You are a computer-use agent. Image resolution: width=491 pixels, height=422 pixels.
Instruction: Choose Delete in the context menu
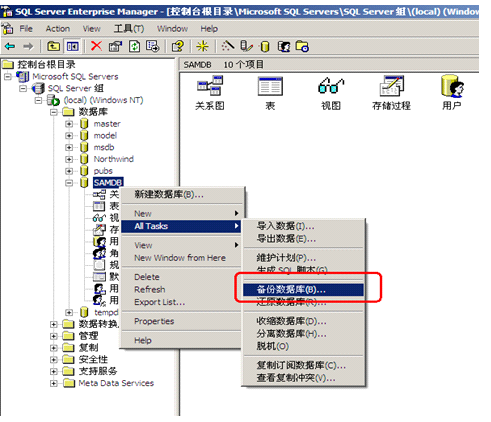pyautogui.click(x=182, y=277)
